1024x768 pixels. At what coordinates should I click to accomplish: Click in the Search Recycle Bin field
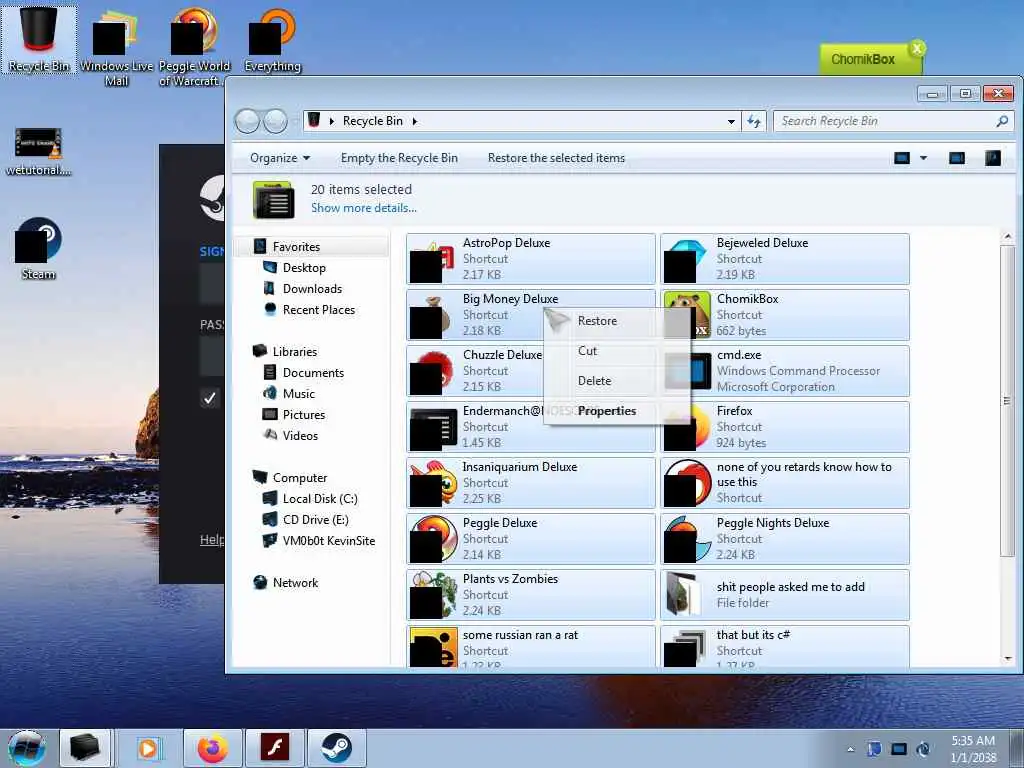[885, 121]
